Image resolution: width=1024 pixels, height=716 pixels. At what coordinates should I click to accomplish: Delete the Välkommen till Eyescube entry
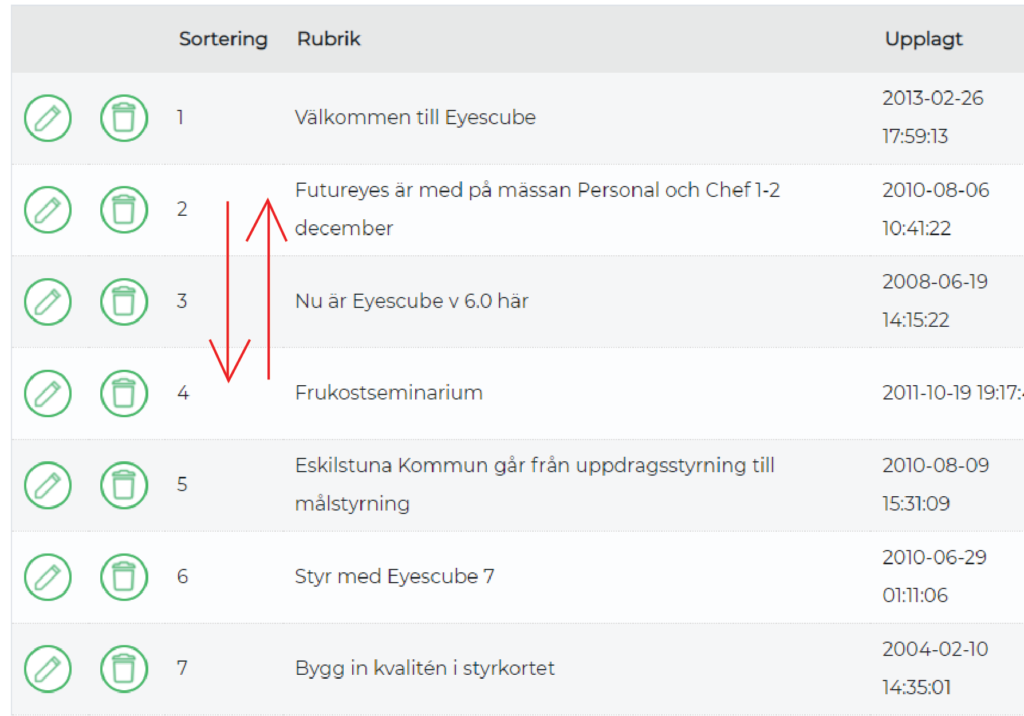click(x=124, y=118)
